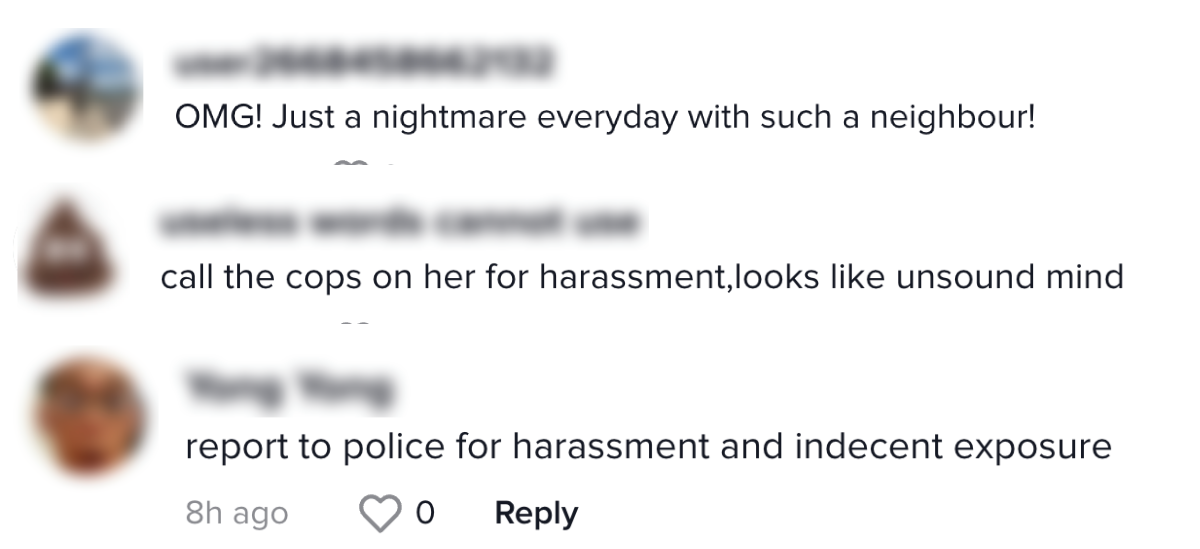Screen dimensions: 1200x549
Task: Select the "OMG! Just a nightmare everyday" comment
Action: (605, 119)
